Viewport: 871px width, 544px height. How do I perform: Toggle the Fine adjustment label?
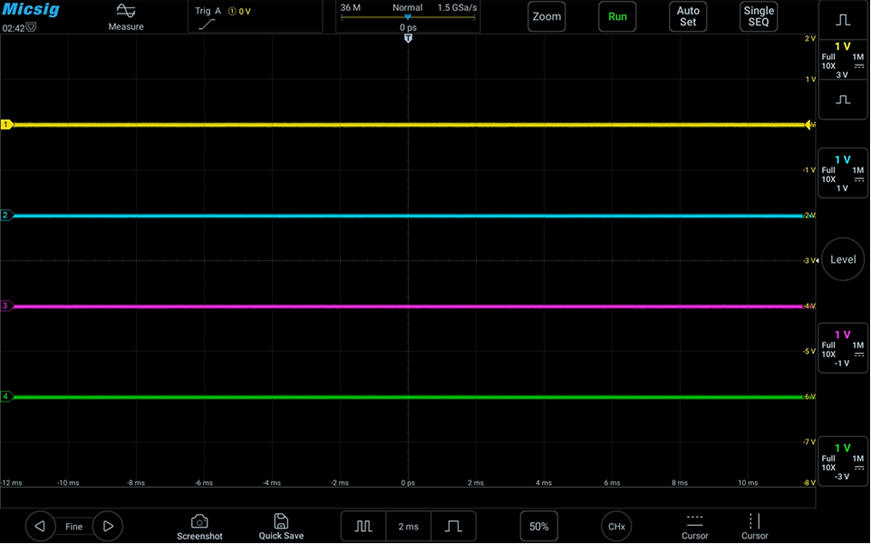tap(74, 527)
